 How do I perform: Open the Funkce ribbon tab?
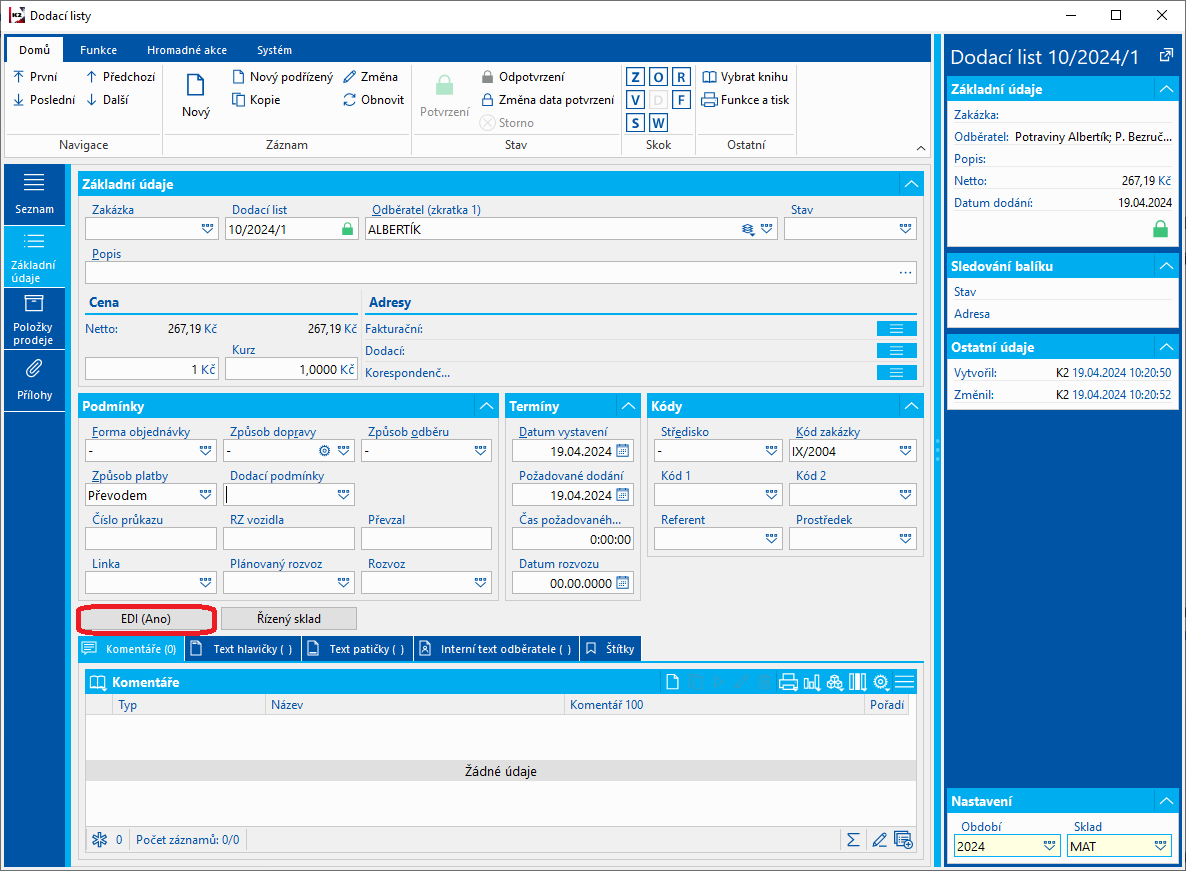(x=98, y=50)
